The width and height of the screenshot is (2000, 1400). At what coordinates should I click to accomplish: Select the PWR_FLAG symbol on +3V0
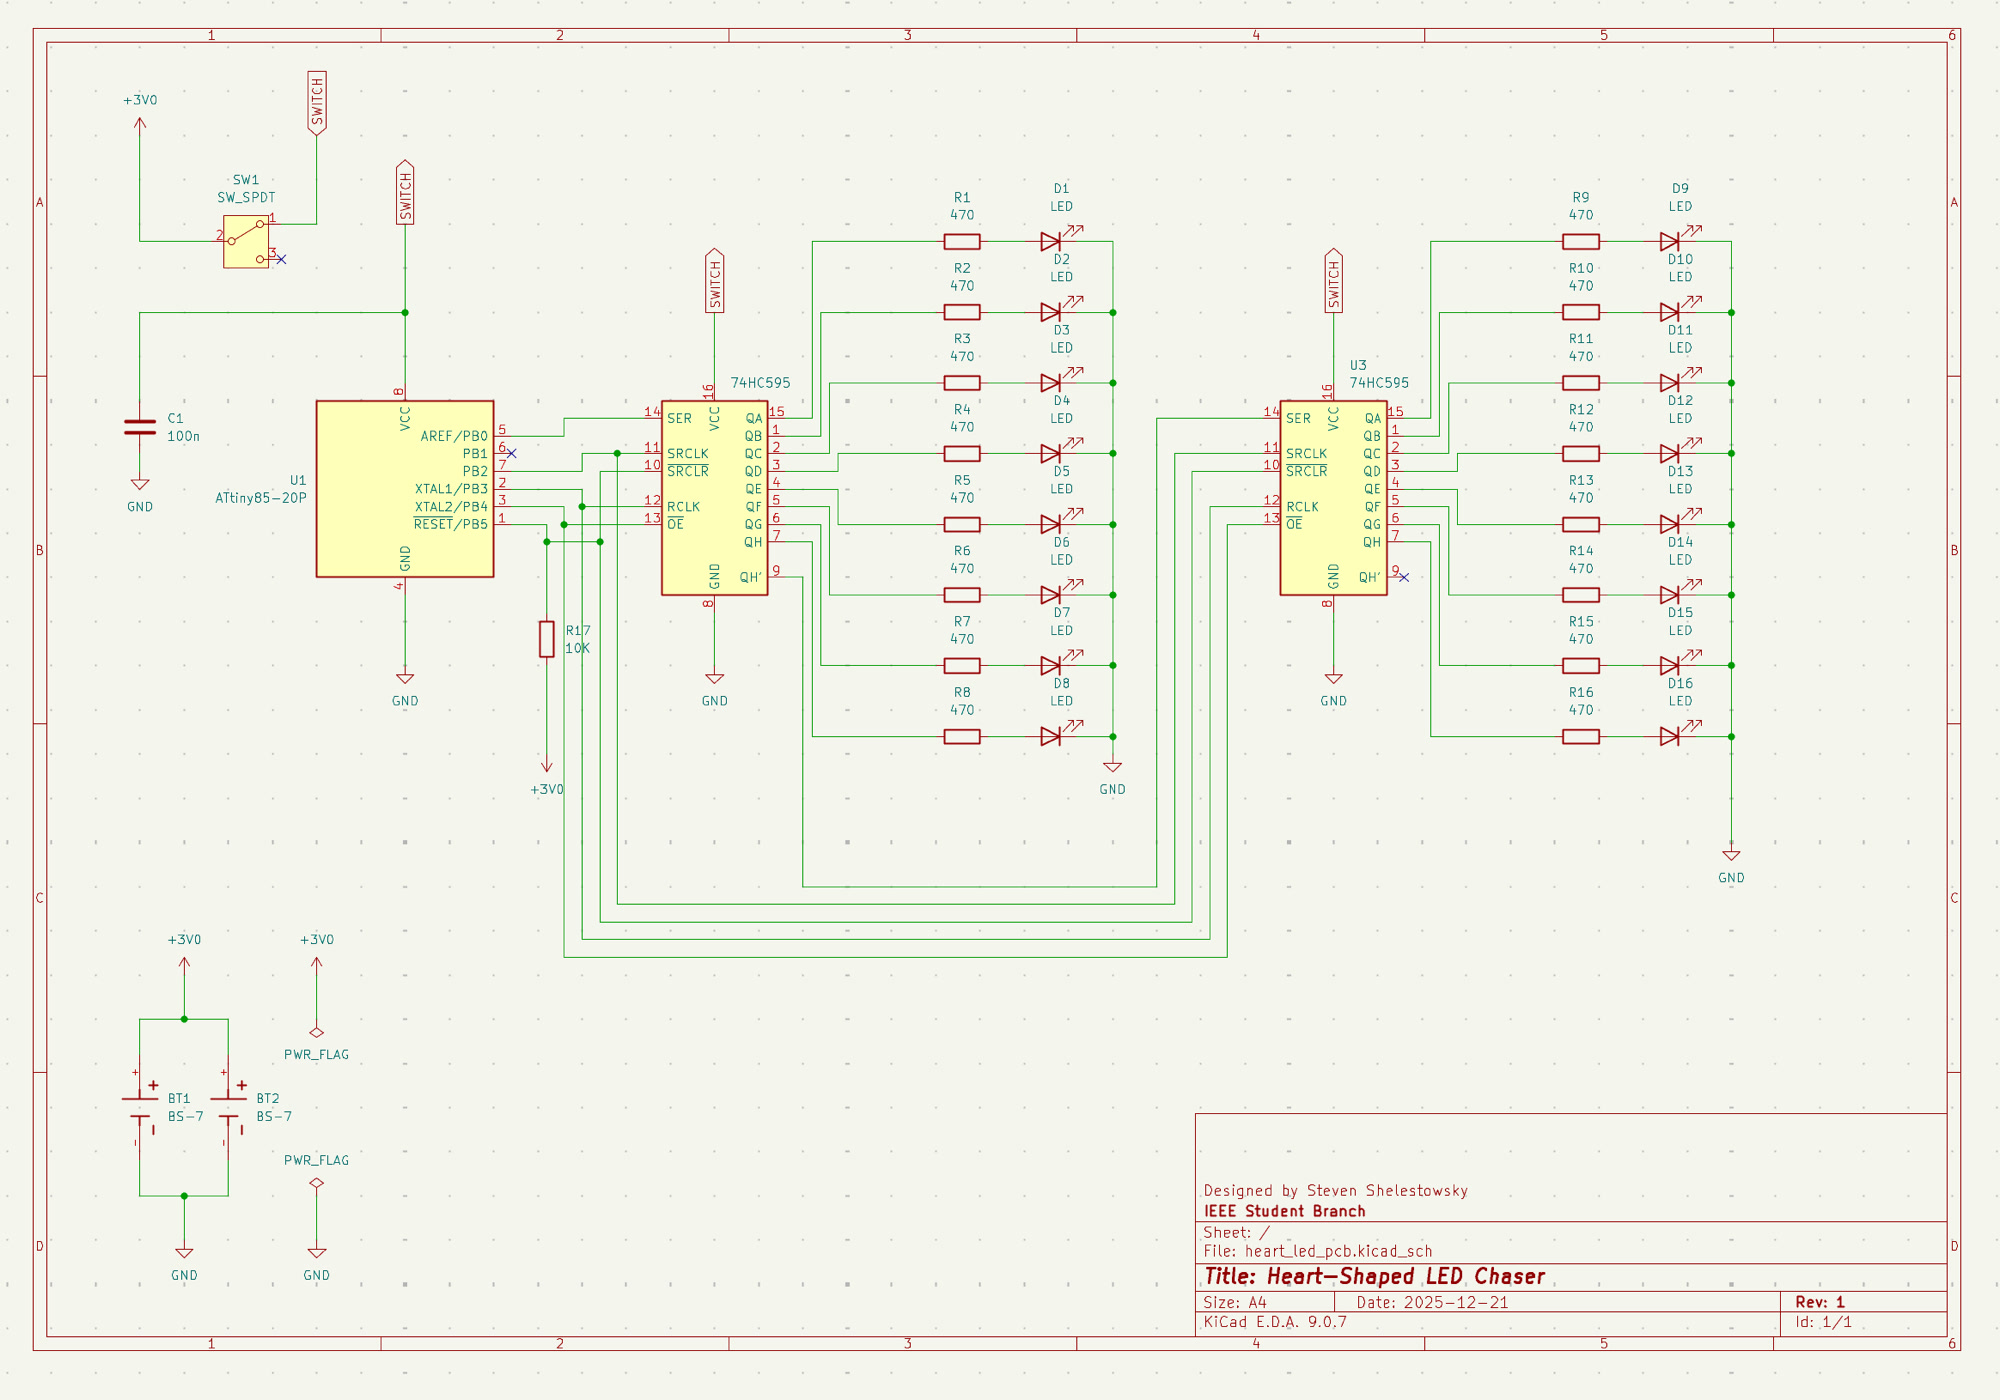click(x=317, y=1032)
